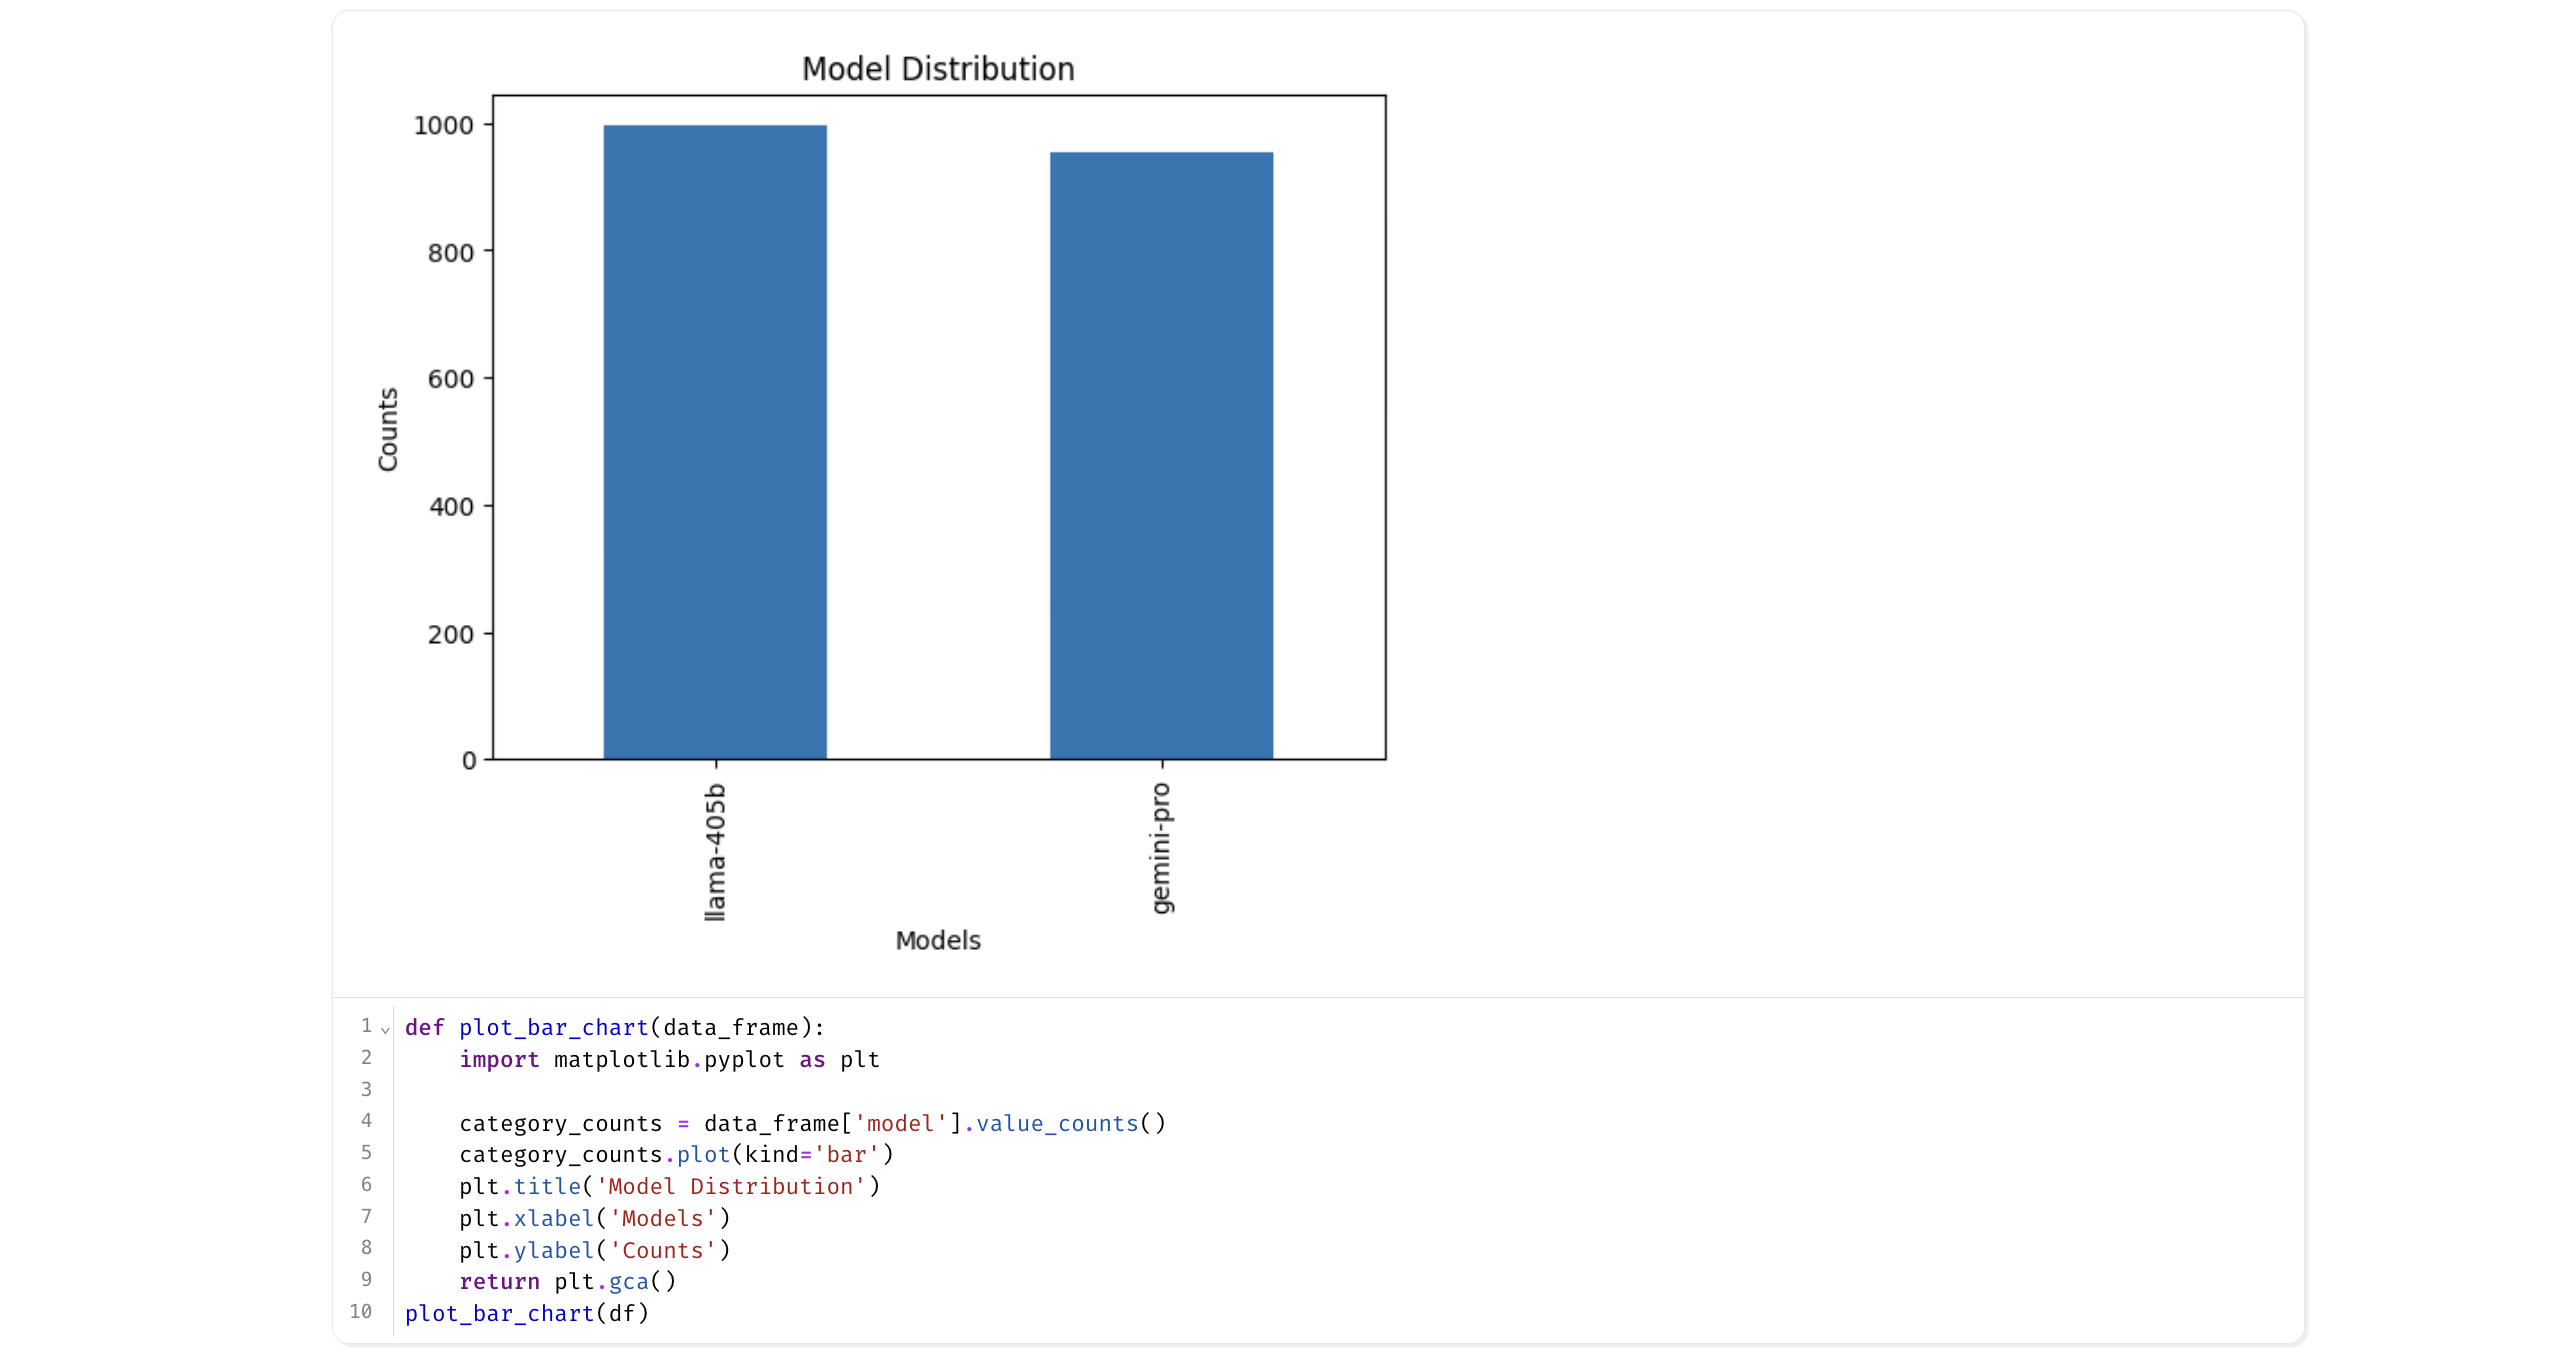Click the empty line 3 in code

(x=700, y=1091)
